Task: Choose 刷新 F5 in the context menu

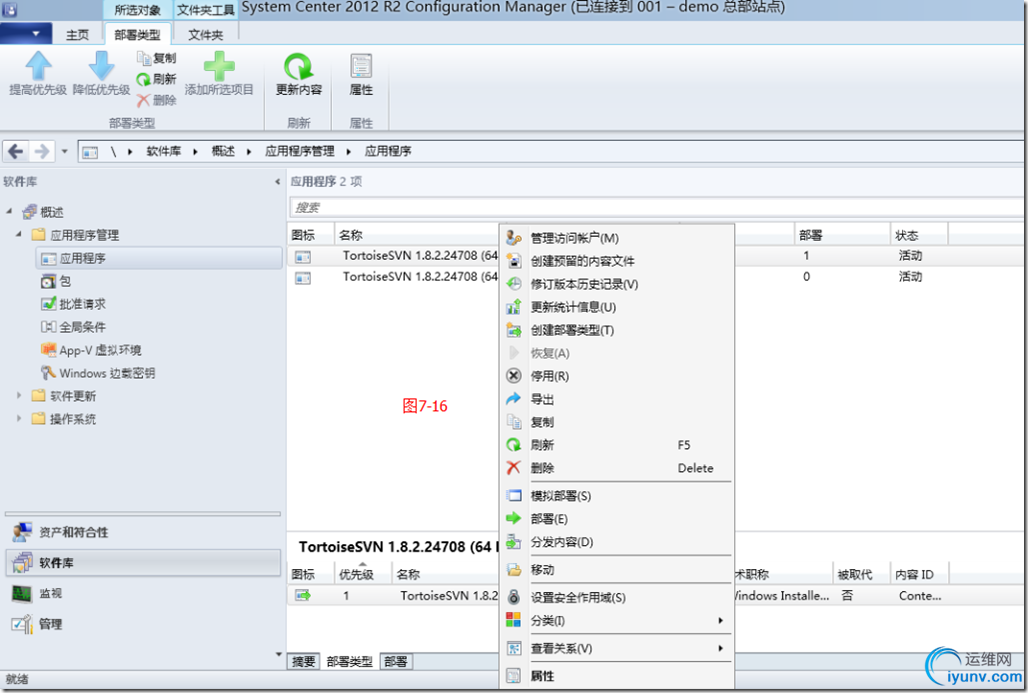Action: click(615, 445)
